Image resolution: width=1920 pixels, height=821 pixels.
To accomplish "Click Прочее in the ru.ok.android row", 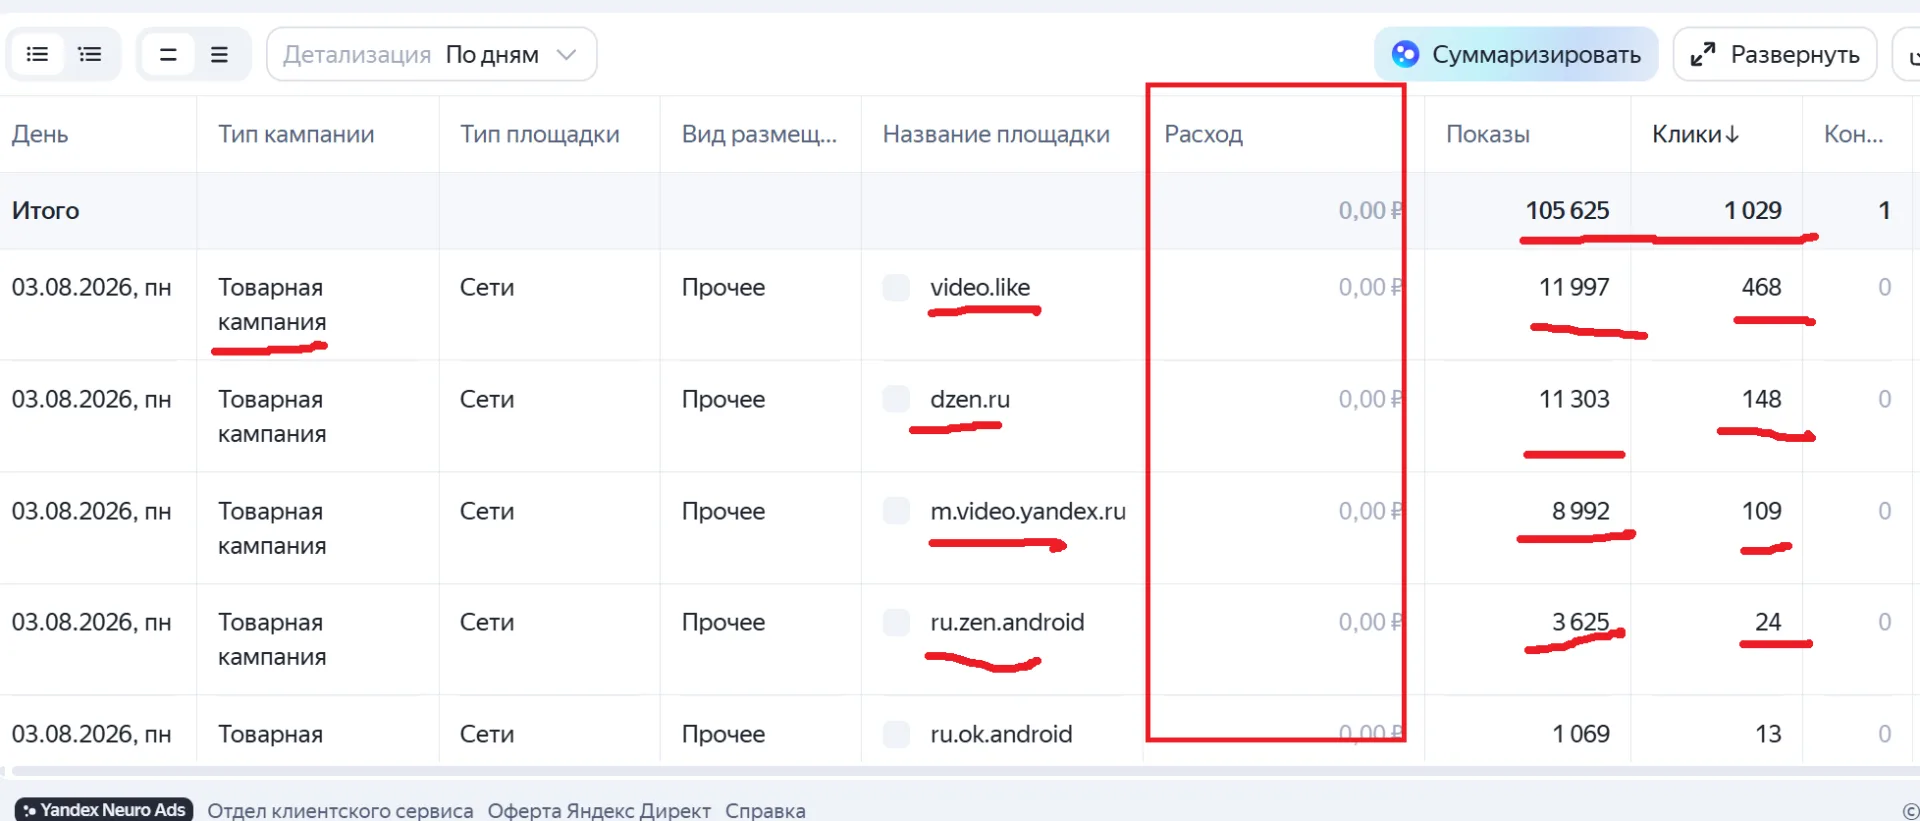I will point(723,734).
